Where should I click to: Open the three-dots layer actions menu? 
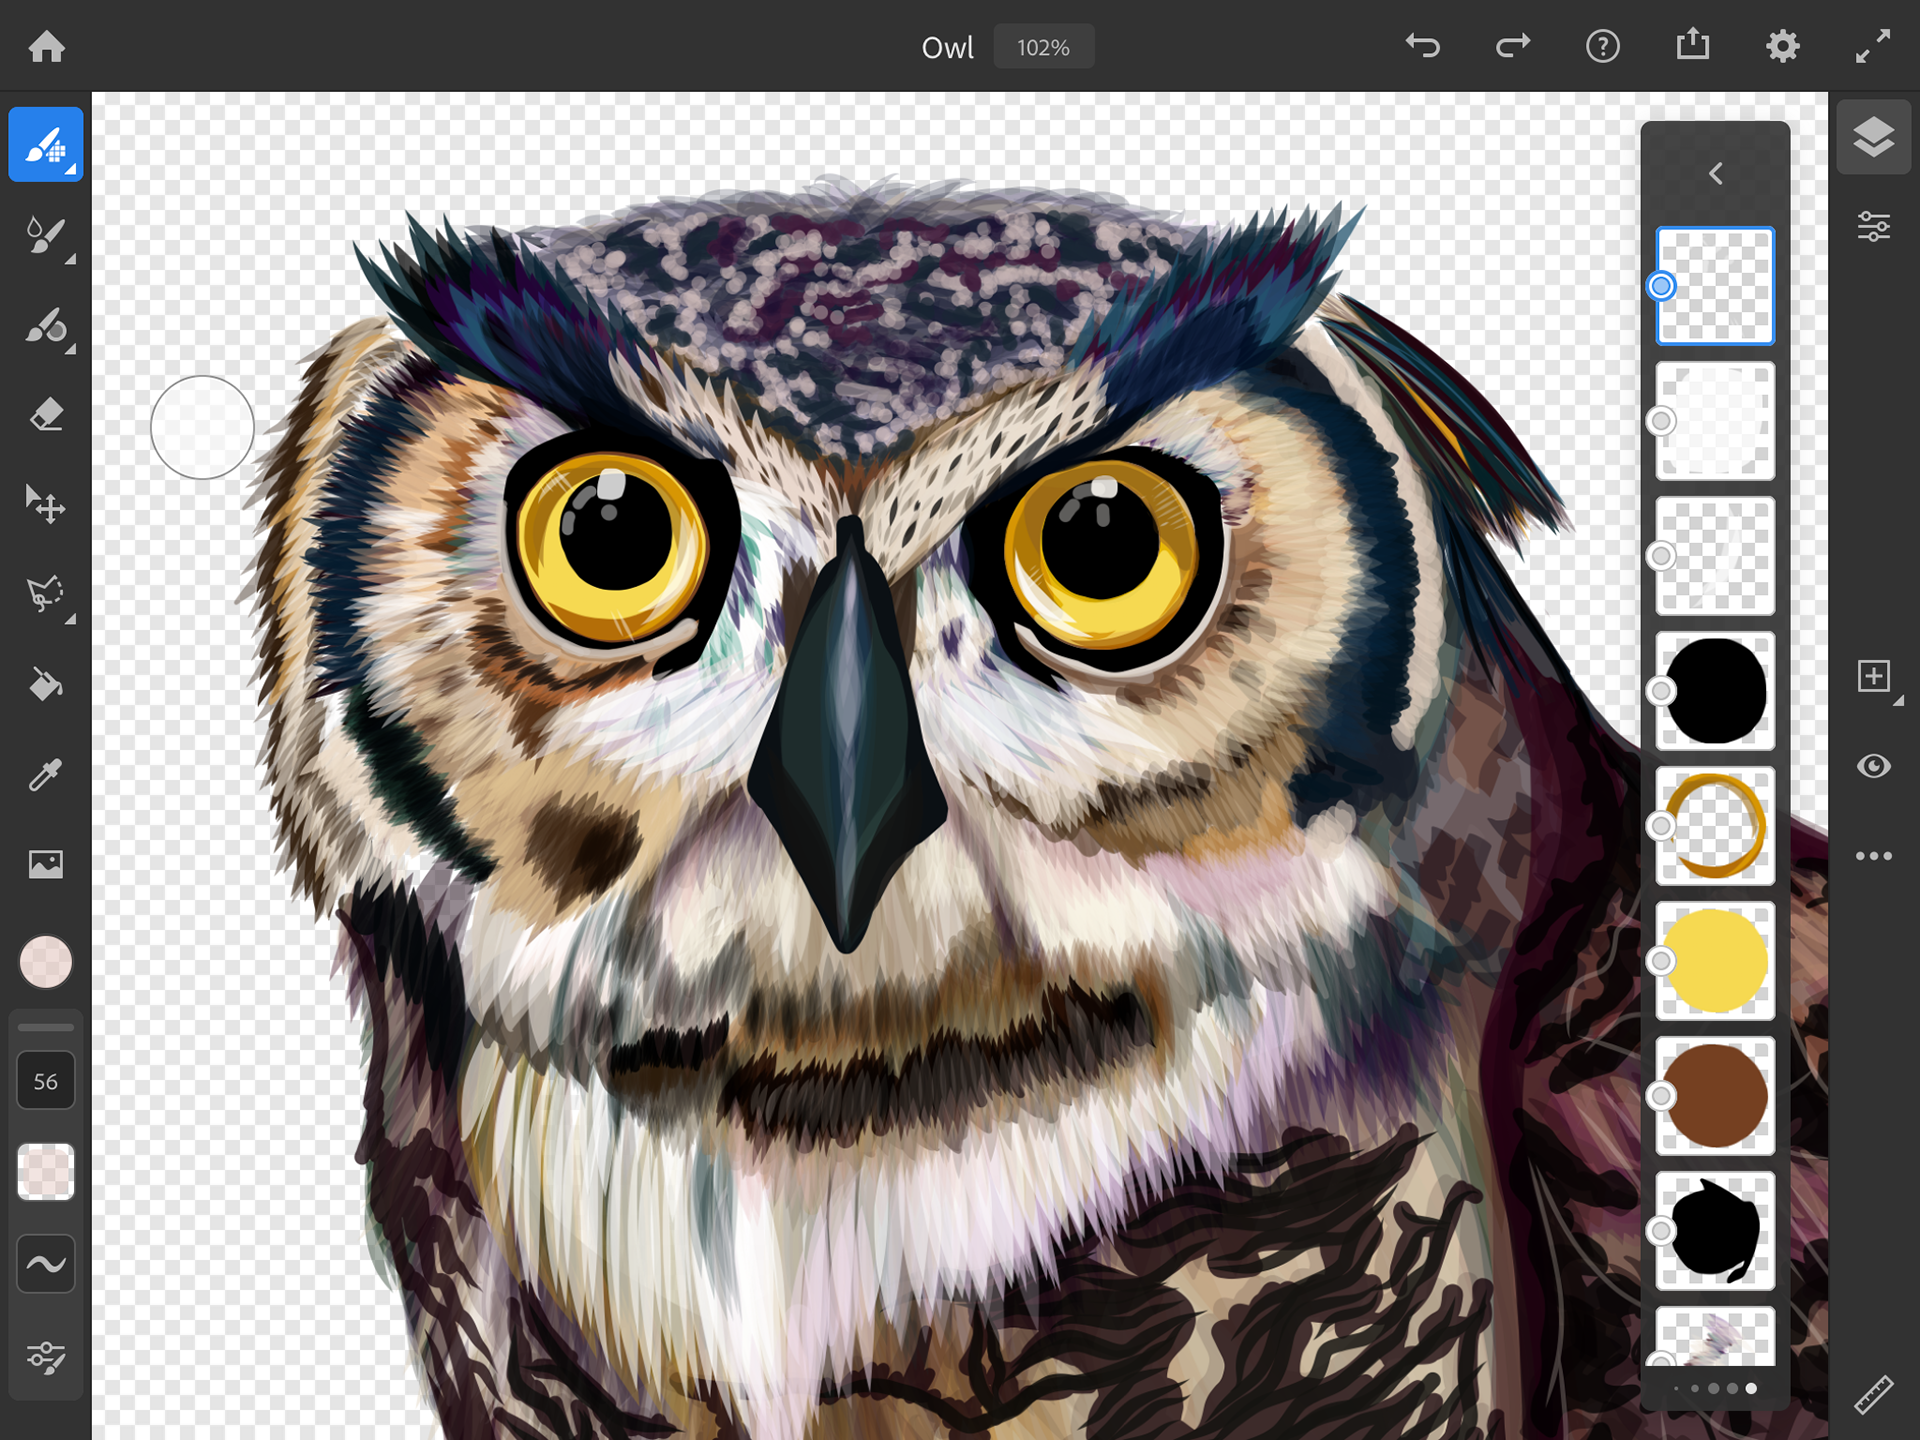tap(1873, 856)
